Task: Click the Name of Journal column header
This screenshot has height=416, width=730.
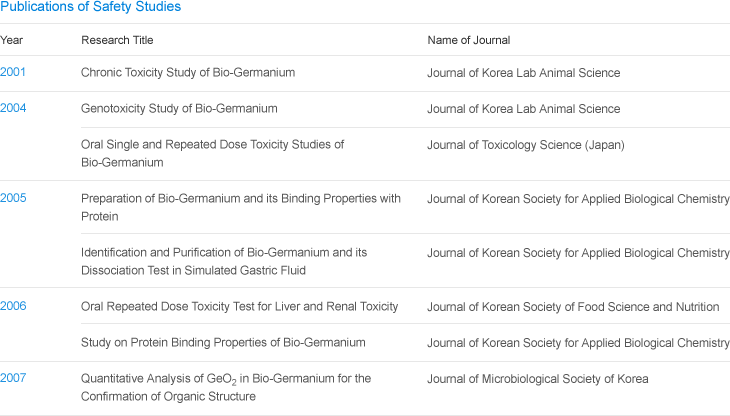Action: click(469, 40)
